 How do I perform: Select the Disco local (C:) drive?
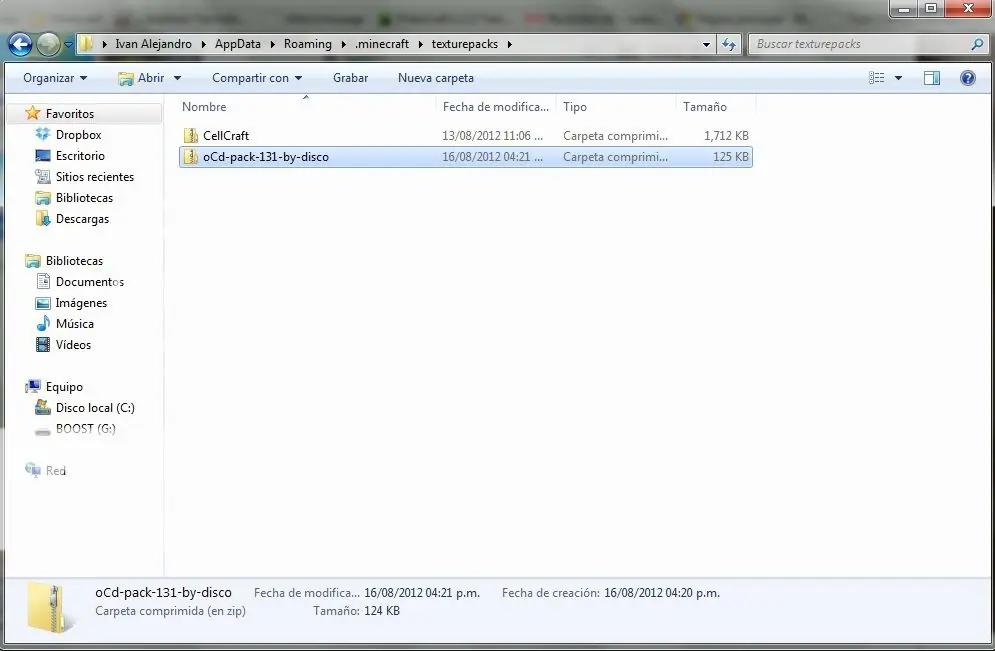pyautogui.click(x=95, y=408)
